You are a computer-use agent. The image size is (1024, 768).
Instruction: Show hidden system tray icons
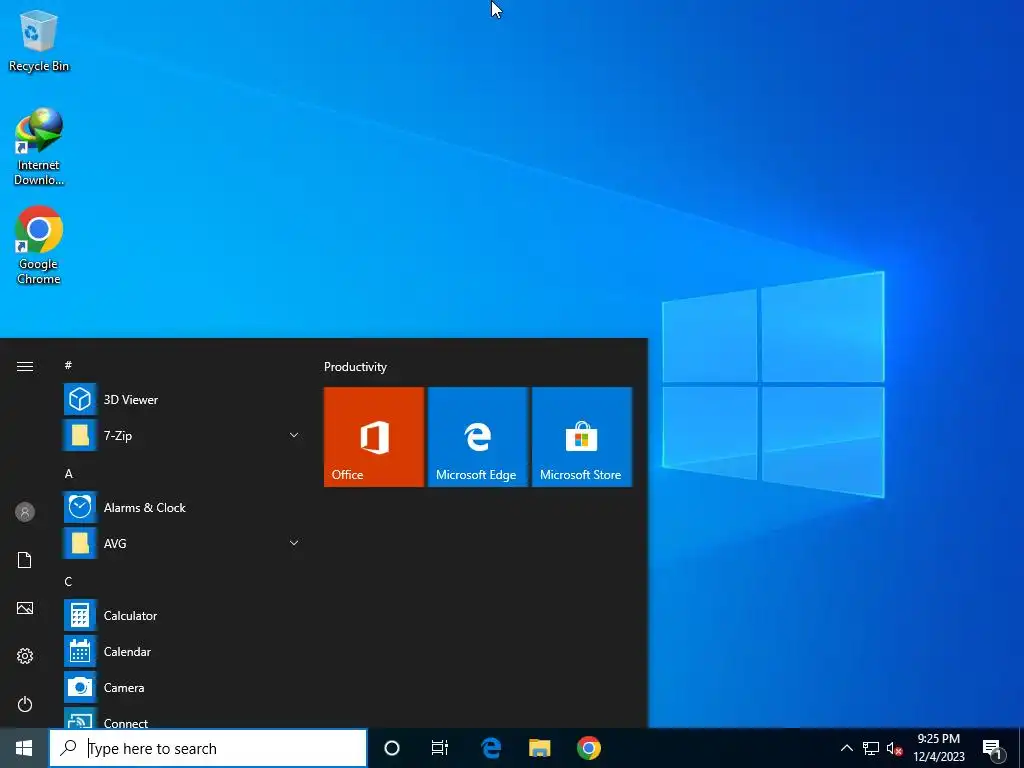click(846, 748)
